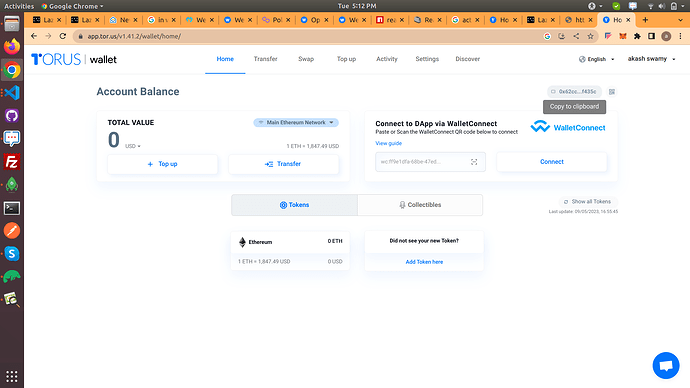
Task: Open Postman from the dock
Action: [x=12, y=231]
